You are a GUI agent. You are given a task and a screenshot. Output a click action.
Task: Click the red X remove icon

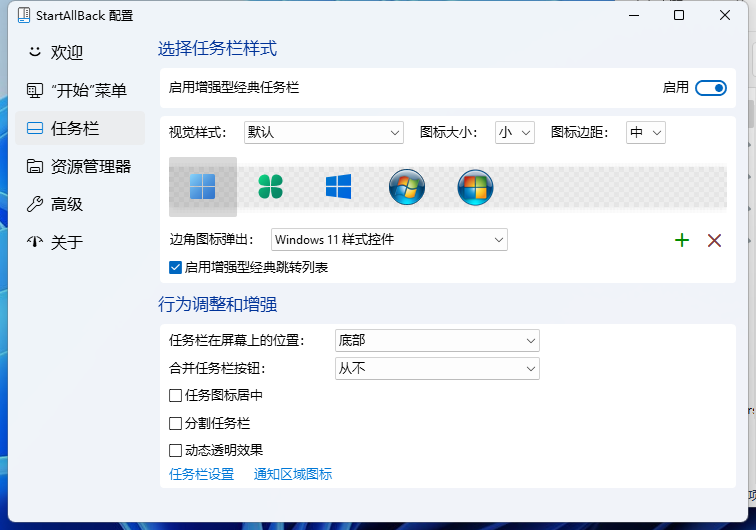click(714, 240)
